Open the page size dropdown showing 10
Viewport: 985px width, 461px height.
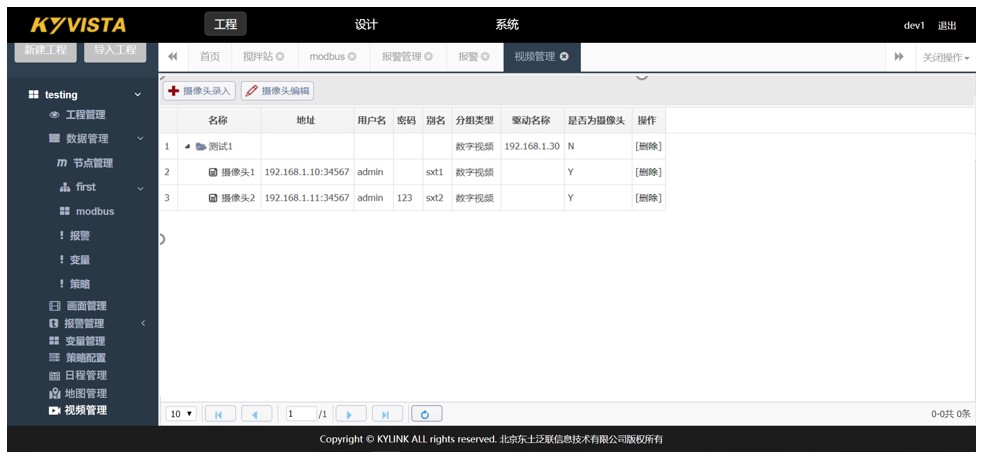pyautogui.click(x=181, y=414)
